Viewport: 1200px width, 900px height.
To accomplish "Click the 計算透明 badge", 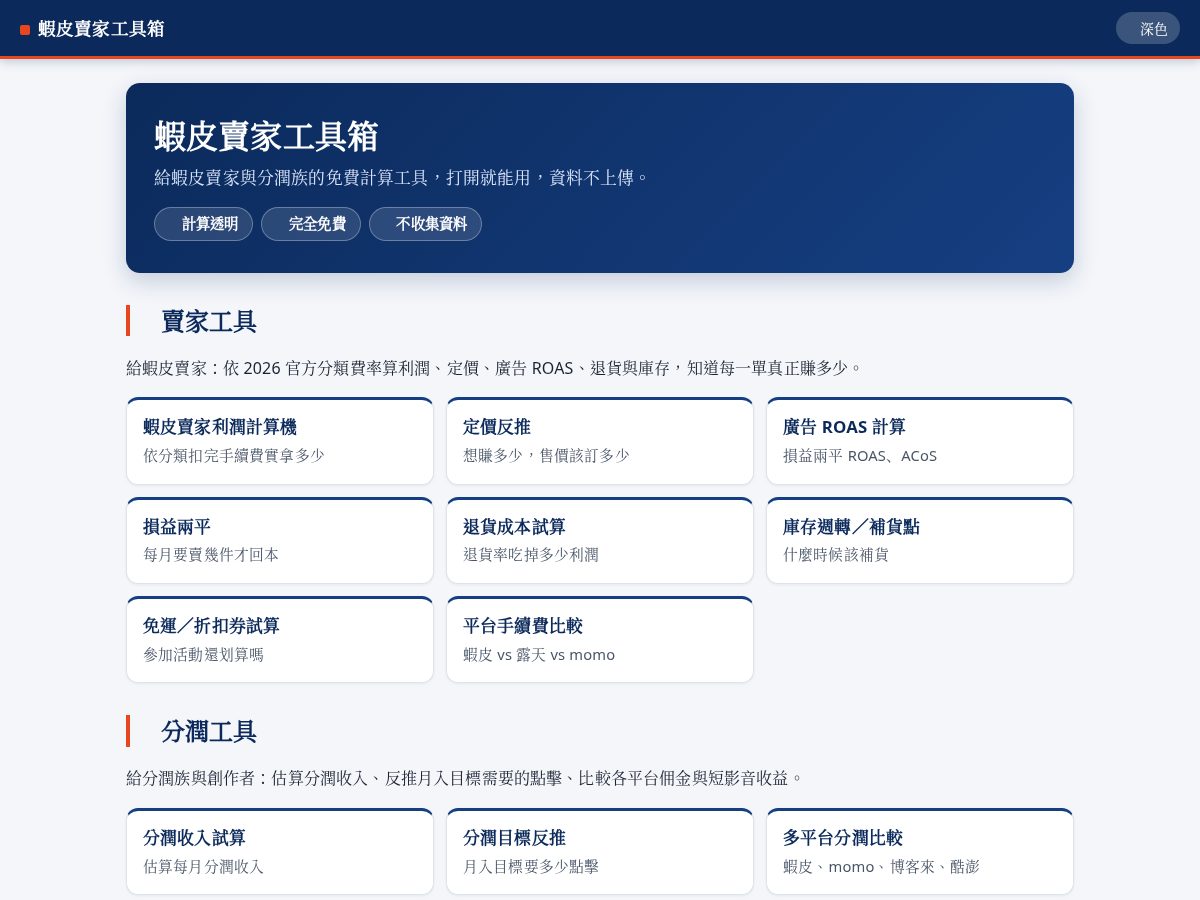I will click(203, 224).
